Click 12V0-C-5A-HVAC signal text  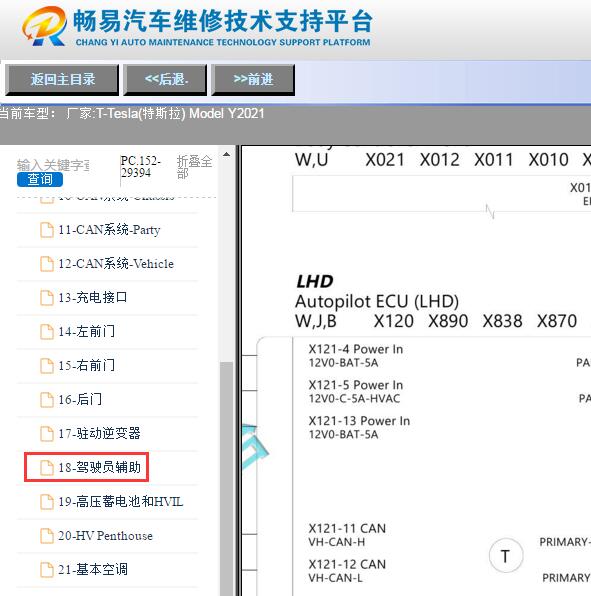(x=354, y=399)
